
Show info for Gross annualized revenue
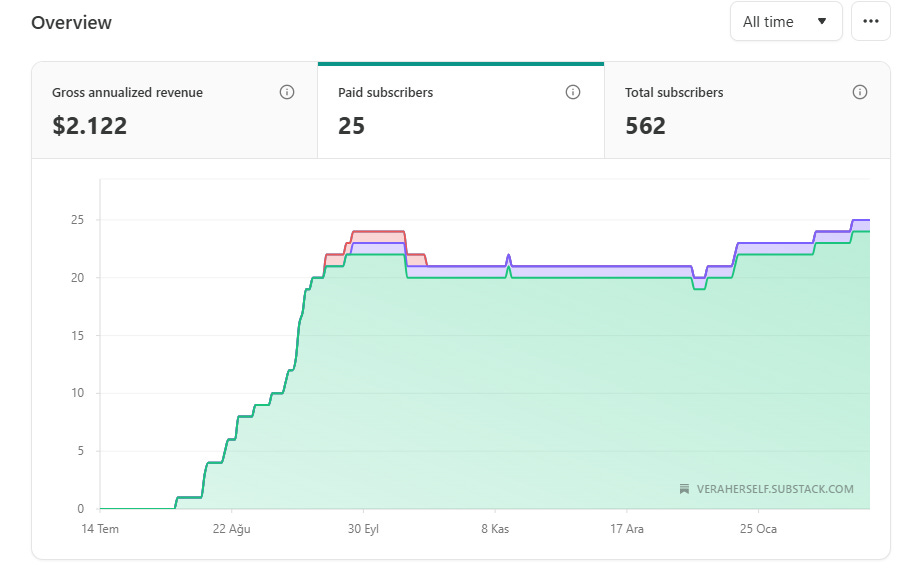coord(286,93)
